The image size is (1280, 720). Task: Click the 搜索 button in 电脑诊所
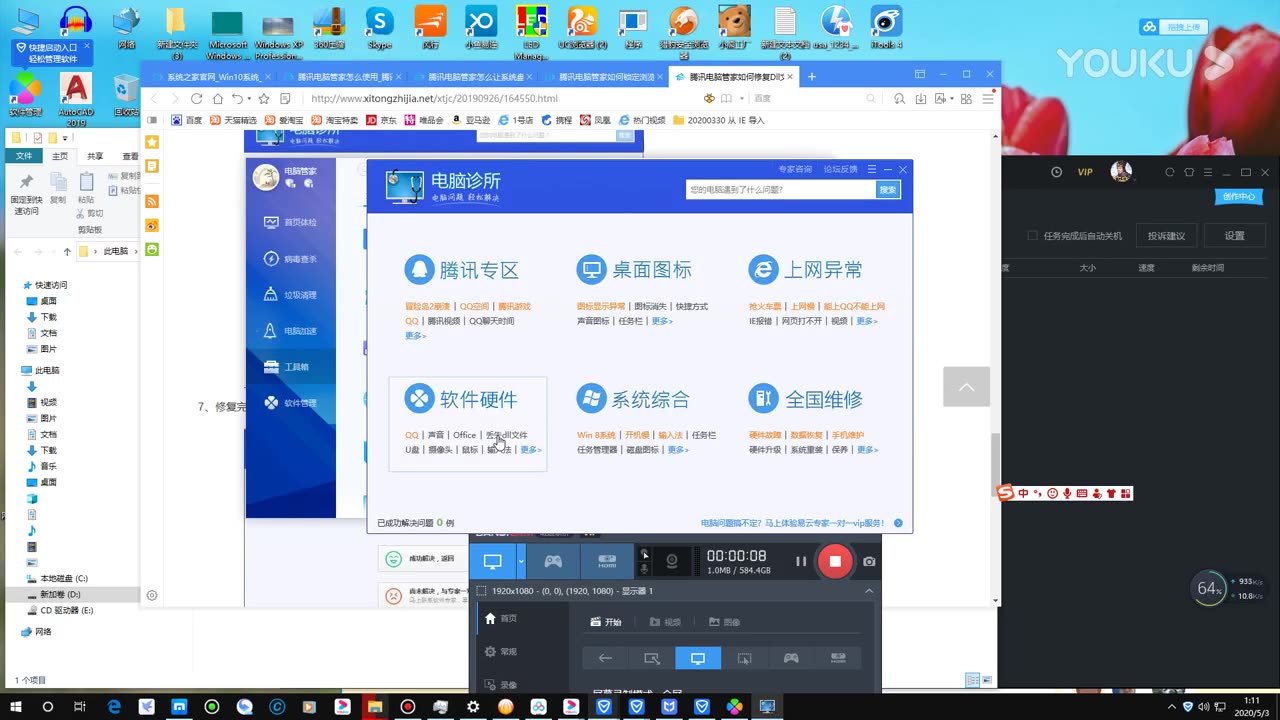pos(886,189)
